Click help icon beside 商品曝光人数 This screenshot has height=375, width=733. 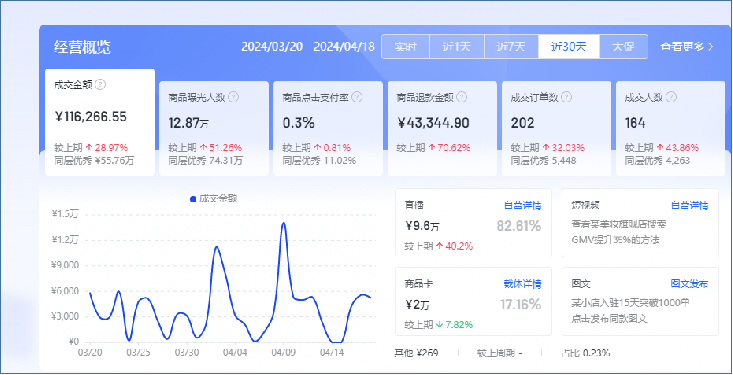click(x=234, y=97)
